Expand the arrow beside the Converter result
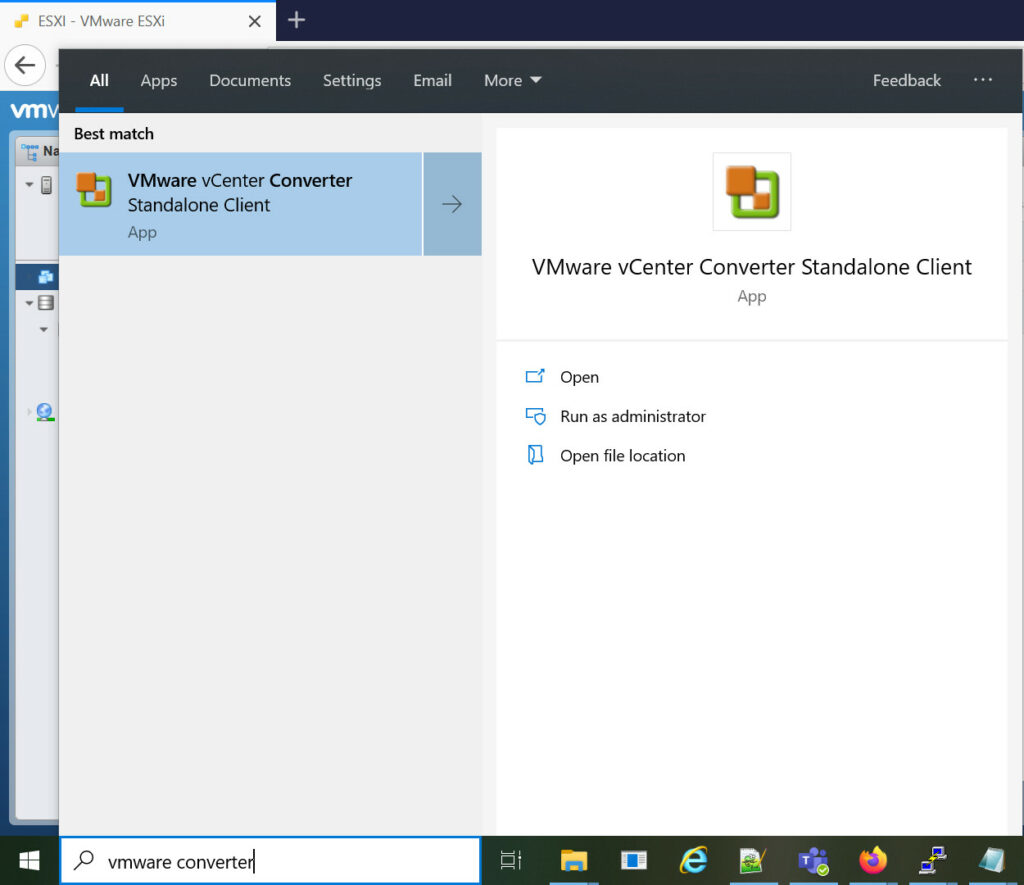The width and height of the screenshot is (1024, 885). tap(452, 204)
